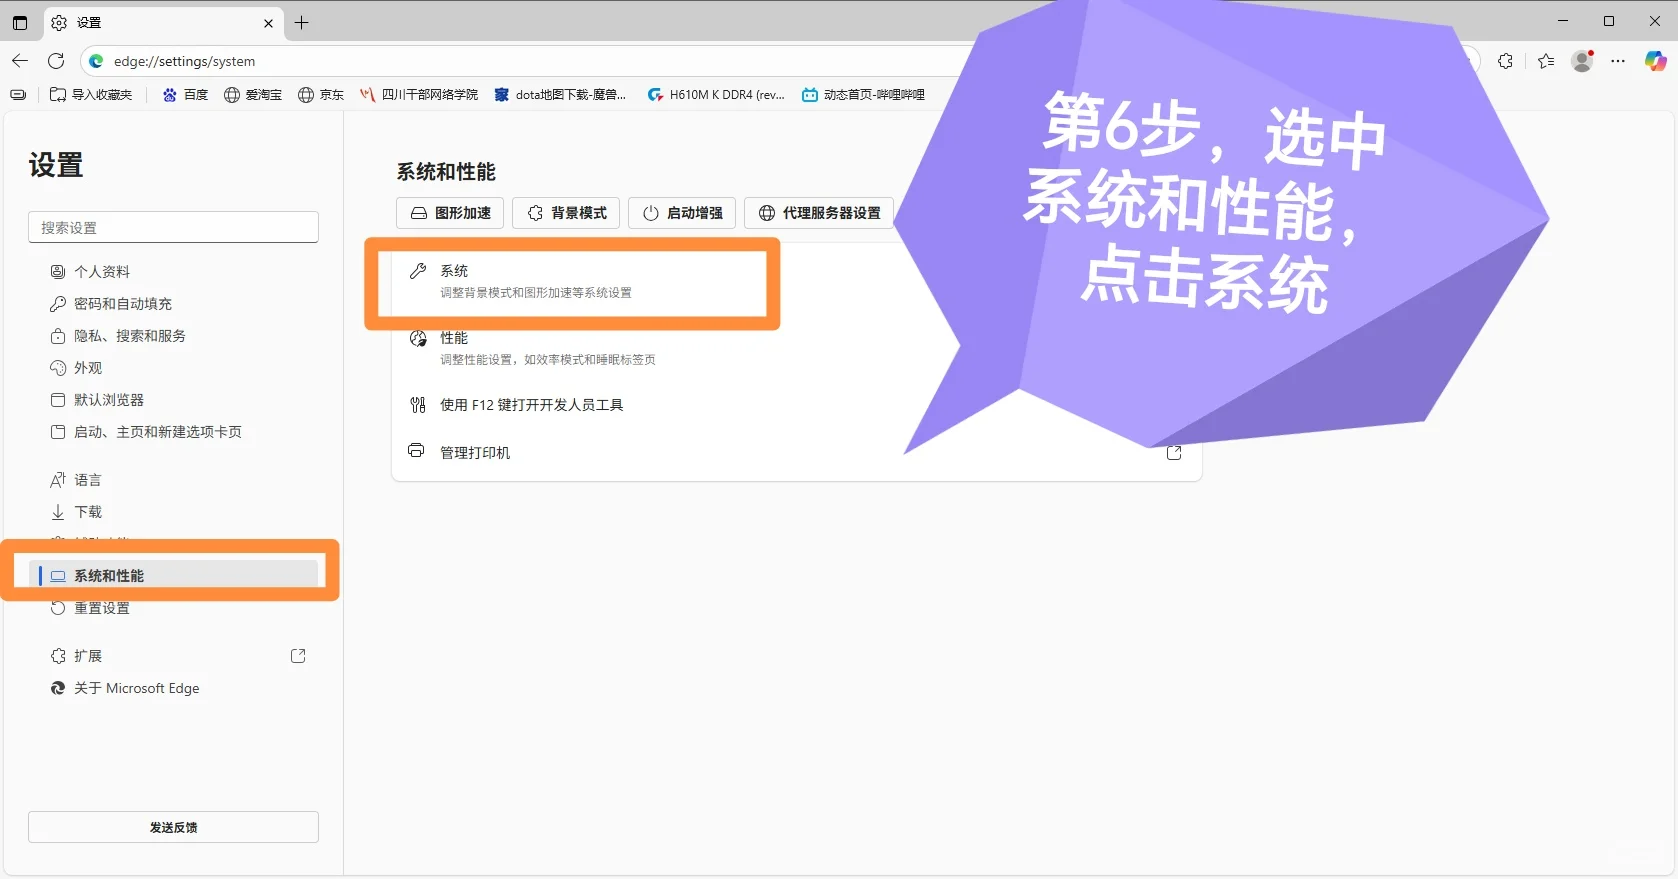Click the lock icon beside 隐私、搜索和服务
1678x879 pixels.
[58, 336]
